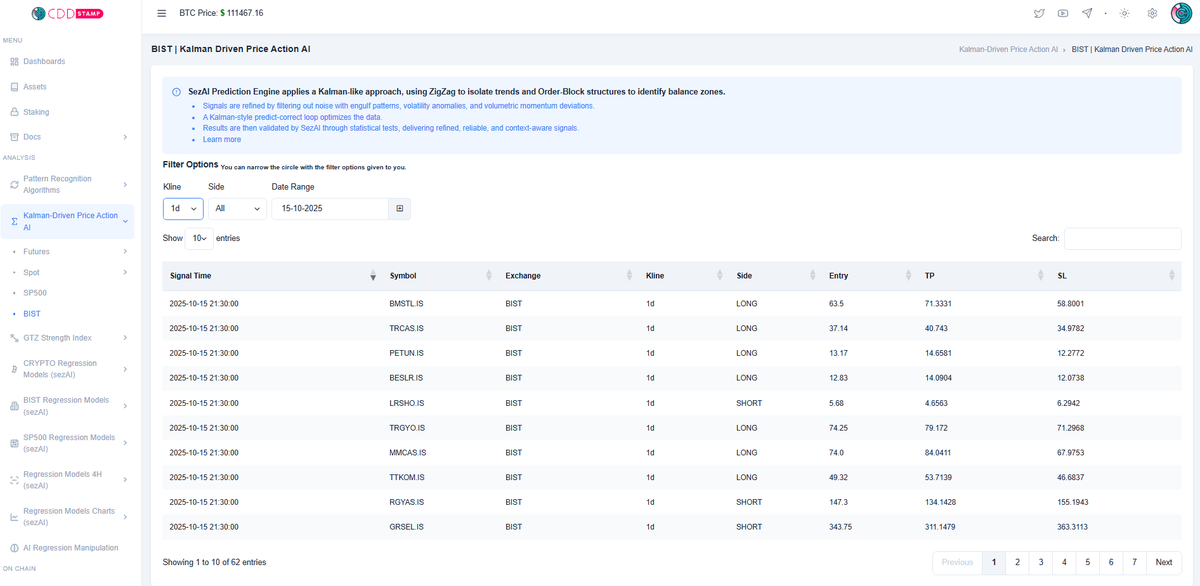Viewport: 1200px width, 586px height.
Task: Click the BIST Regression Models icon
Action: (x=14, y=406)
